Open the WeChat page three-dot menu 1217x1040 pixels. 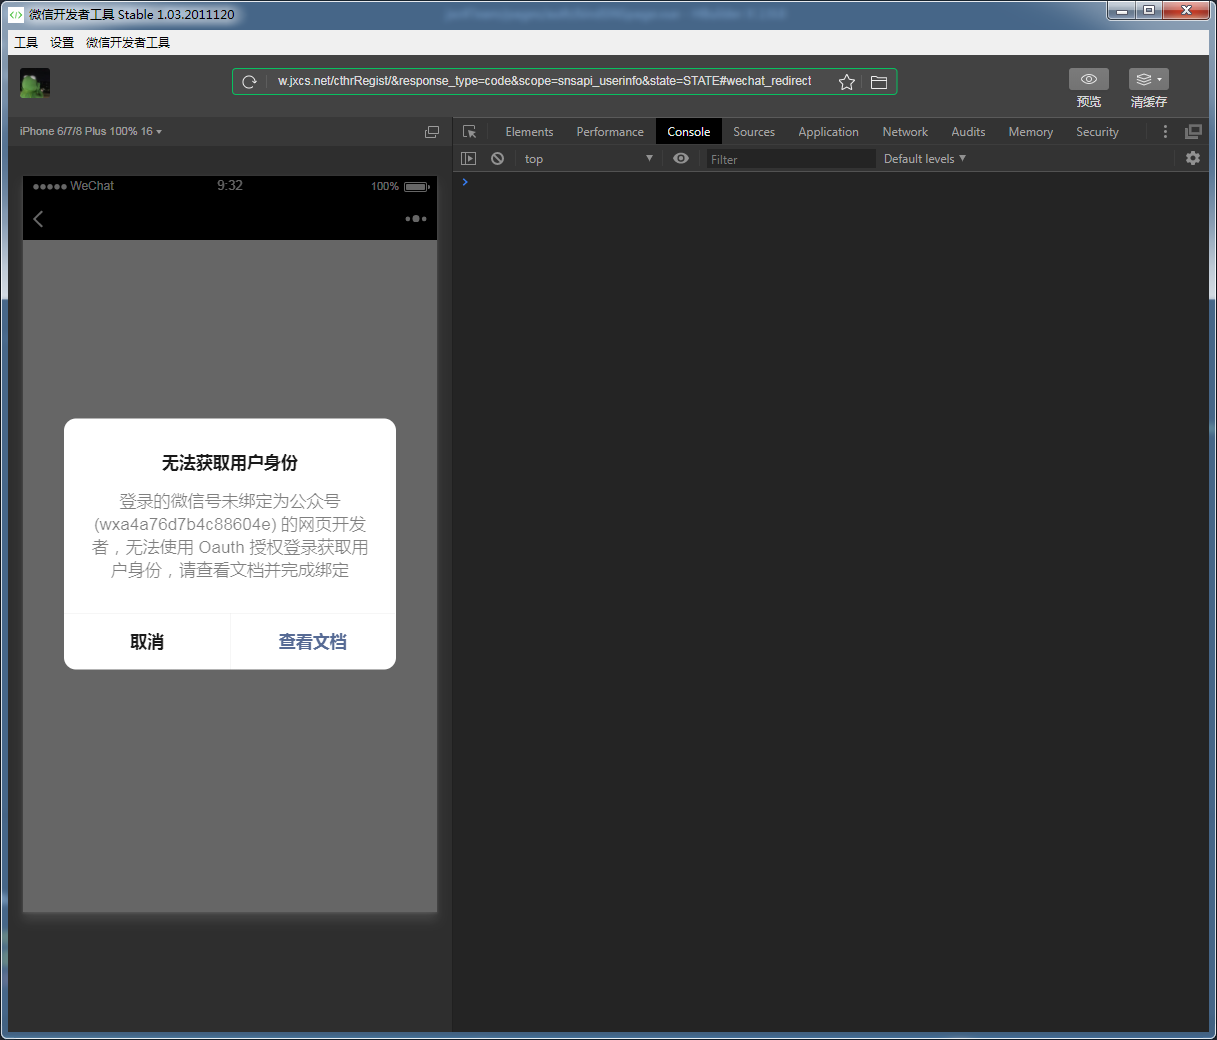(x=416, y=218)
